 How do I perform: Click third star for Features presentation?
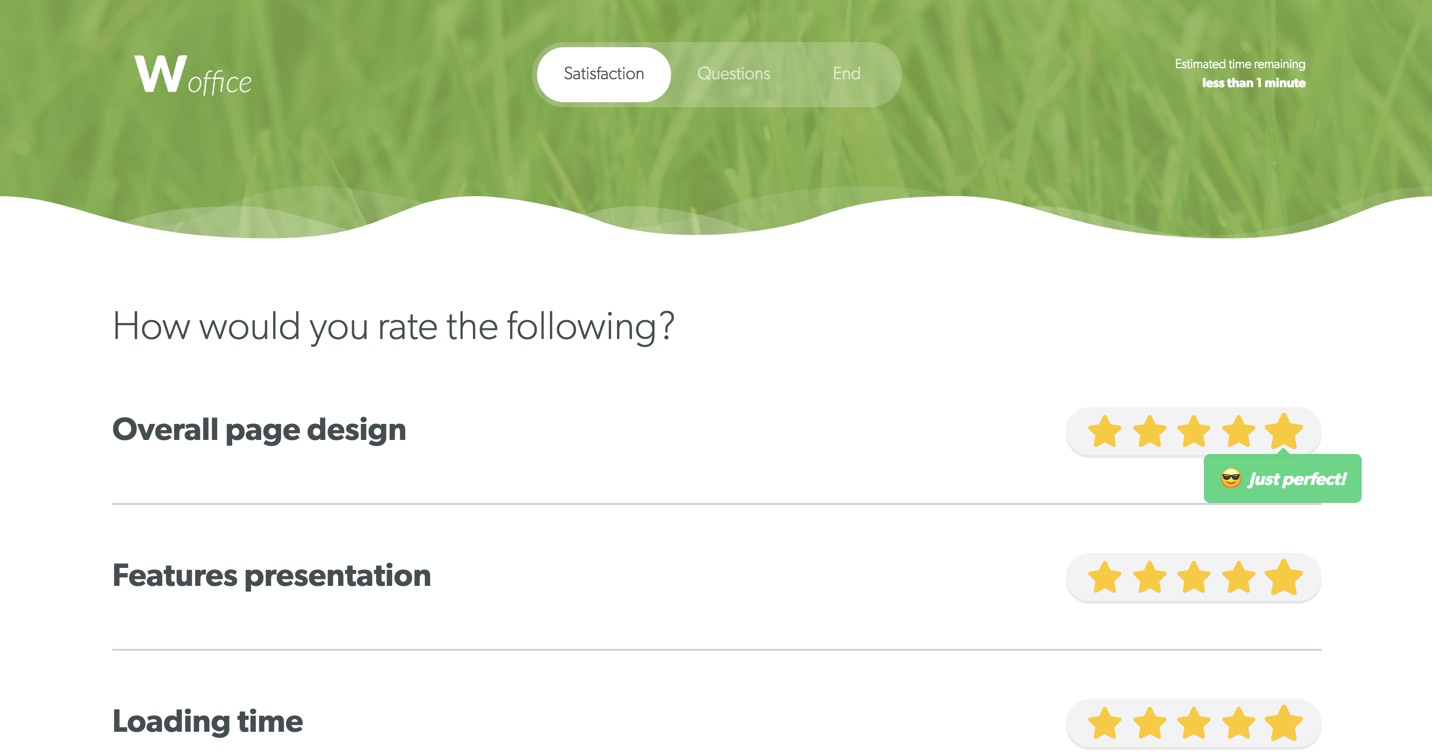pyautogui.click(x=1194, y=578)
